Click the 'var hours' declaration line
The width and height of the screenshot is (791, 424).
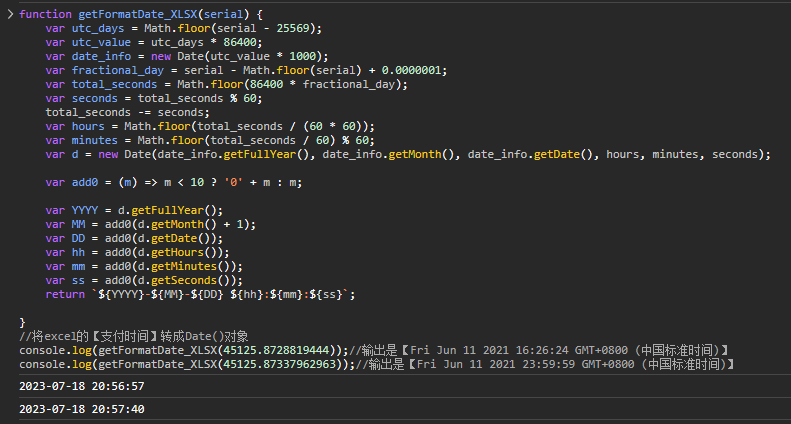210,126
